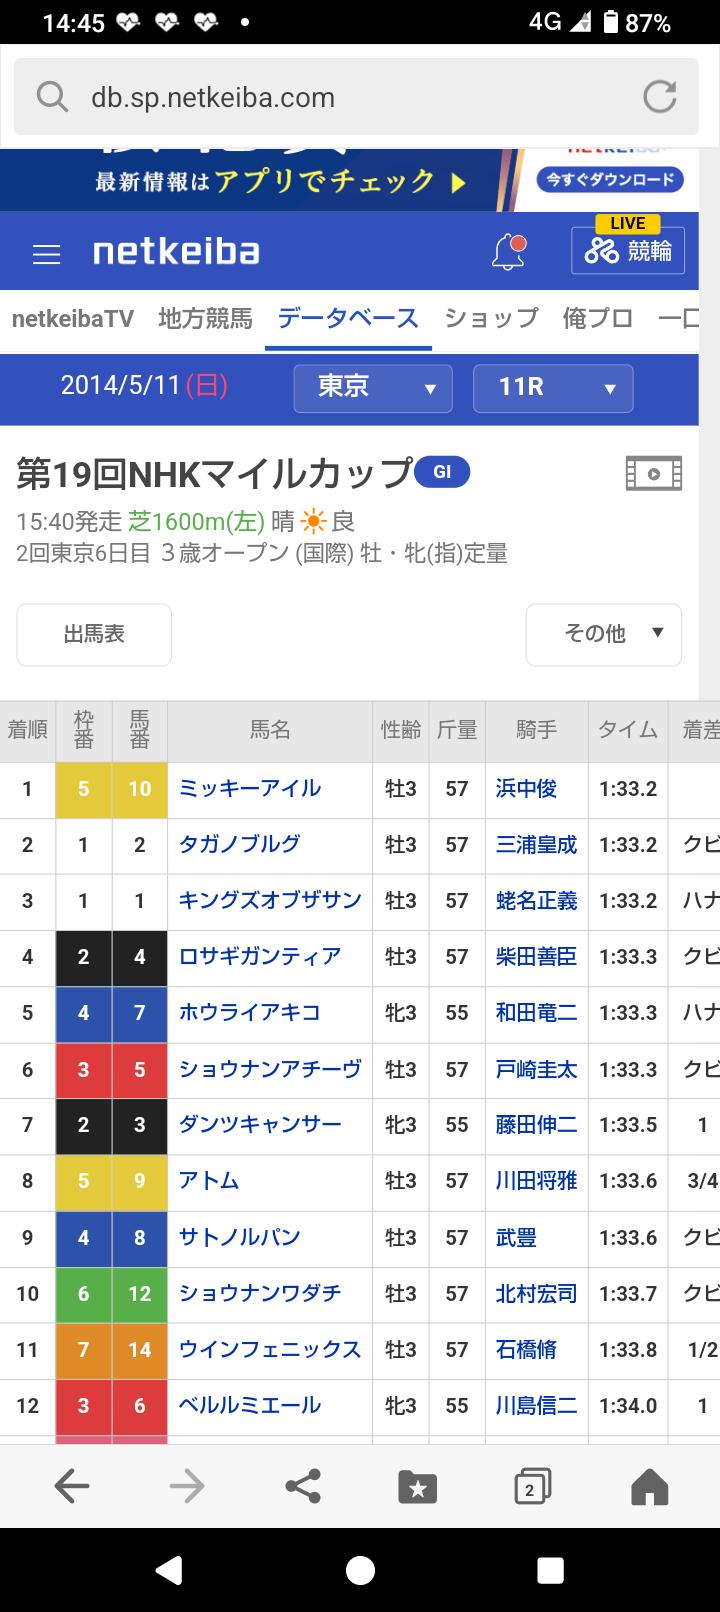Open the 出馬表 button
This screenshot has width=720, height=1612.
[x=94, y=634]
